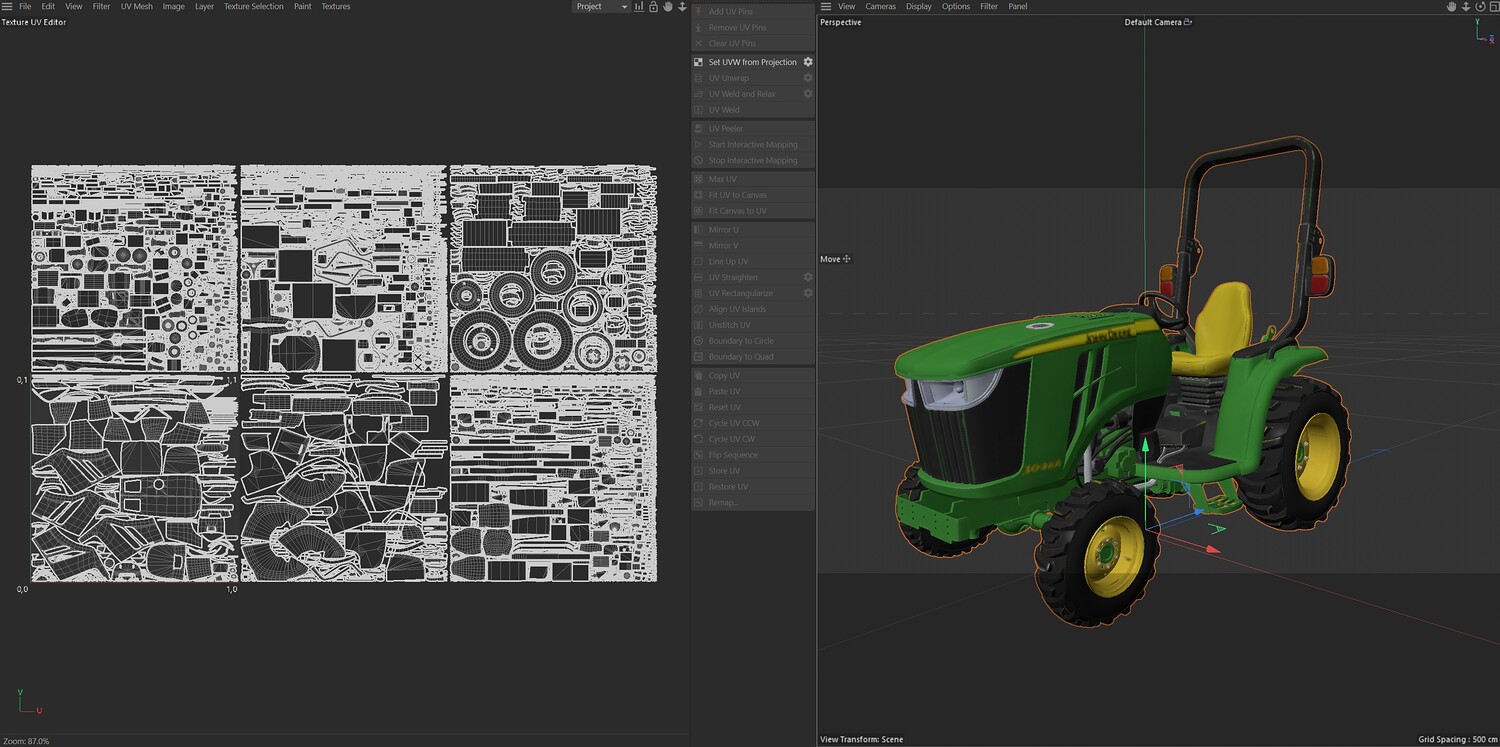This screenshot has width=1500, height=747.
Task: Click Align UV Islands command
Action: point(753,309)
